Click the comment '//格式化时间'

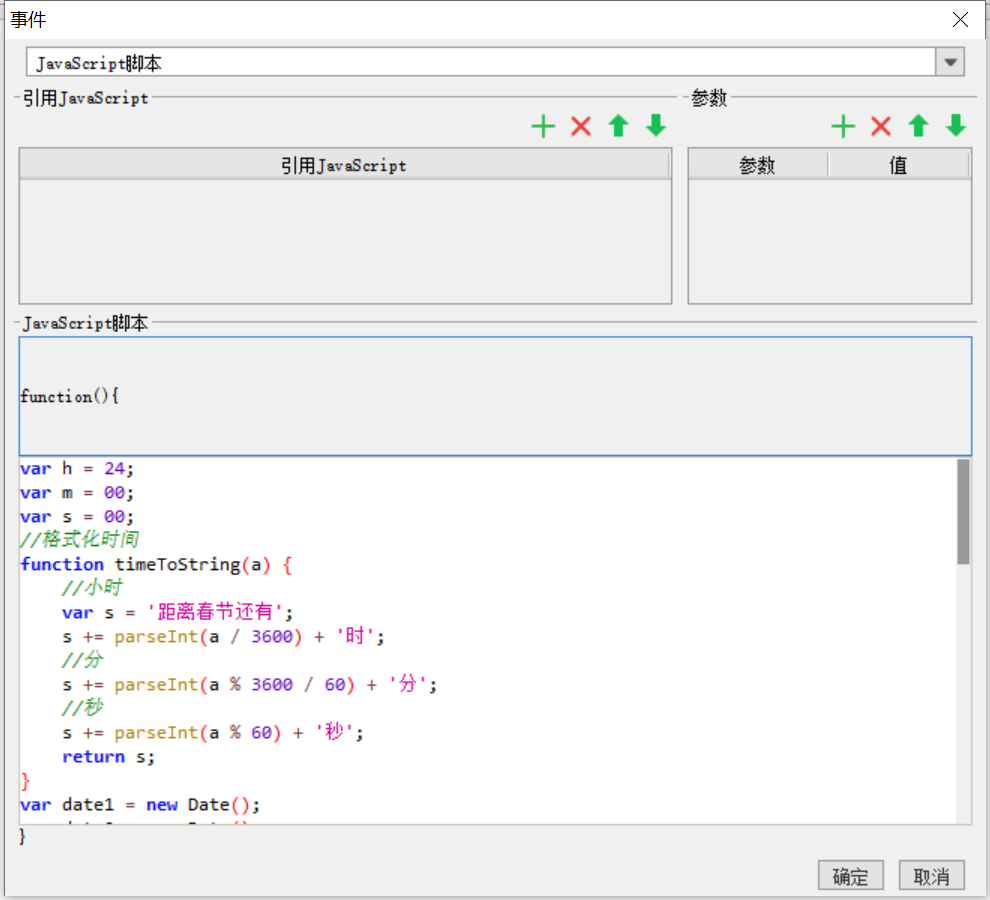click(80, 540)
